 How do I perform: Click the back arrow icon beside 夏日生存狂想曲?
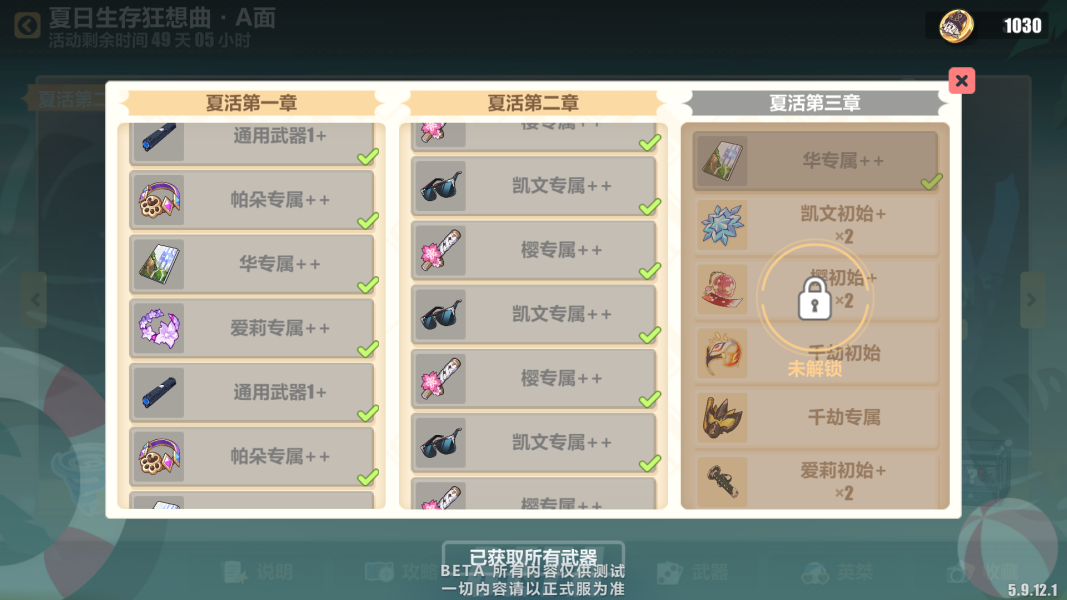[x=27, y=27]
